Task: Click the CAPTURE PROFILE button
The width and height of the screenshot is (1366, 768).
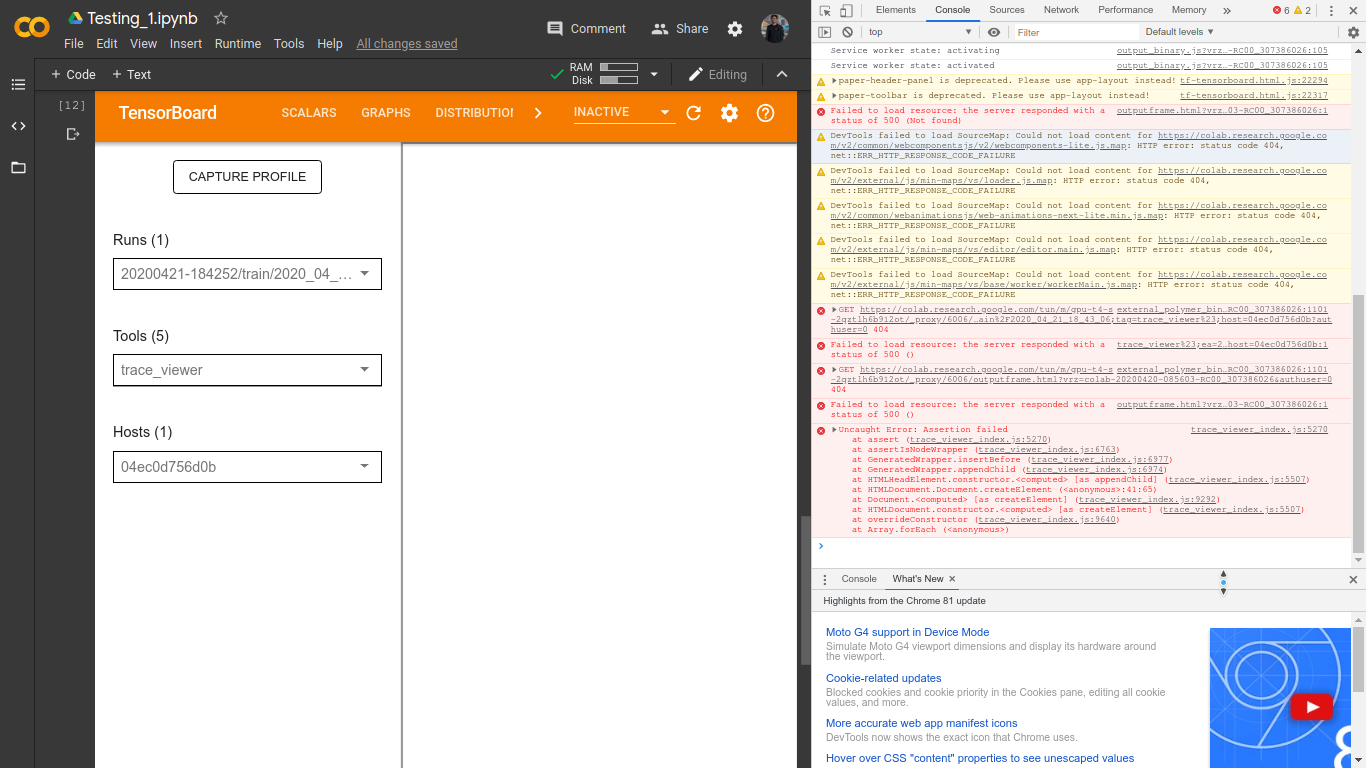Action: click(x=247, y=177)
